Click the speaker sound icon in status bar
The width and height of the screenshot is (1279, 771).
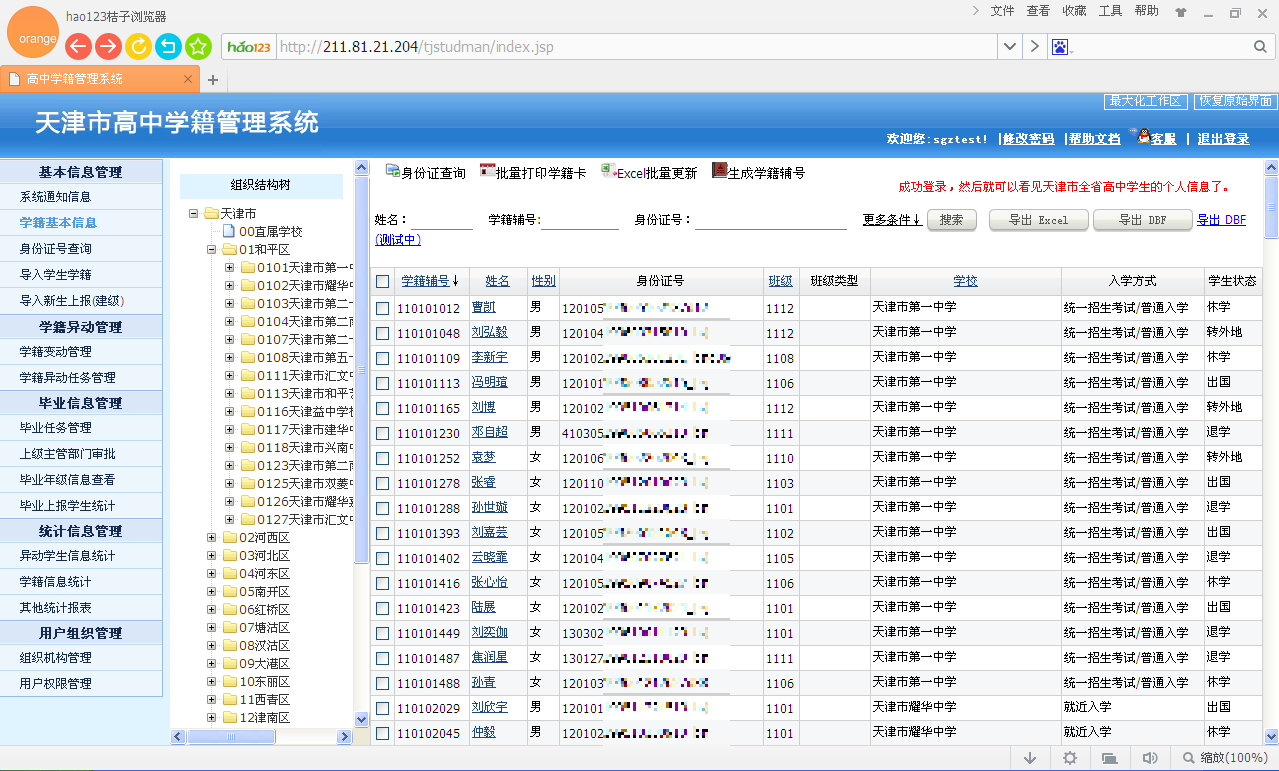tap(1150, 758)
